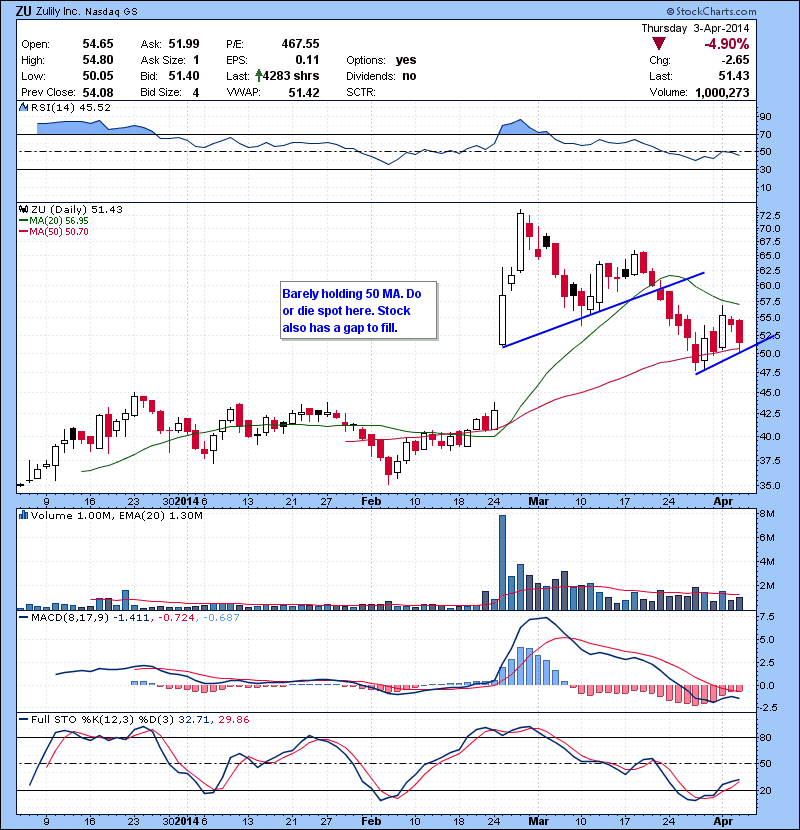Click the MA(50) 50.70 legend text
800x830 pixels.
pyautogui.click(x=59, y=232)
